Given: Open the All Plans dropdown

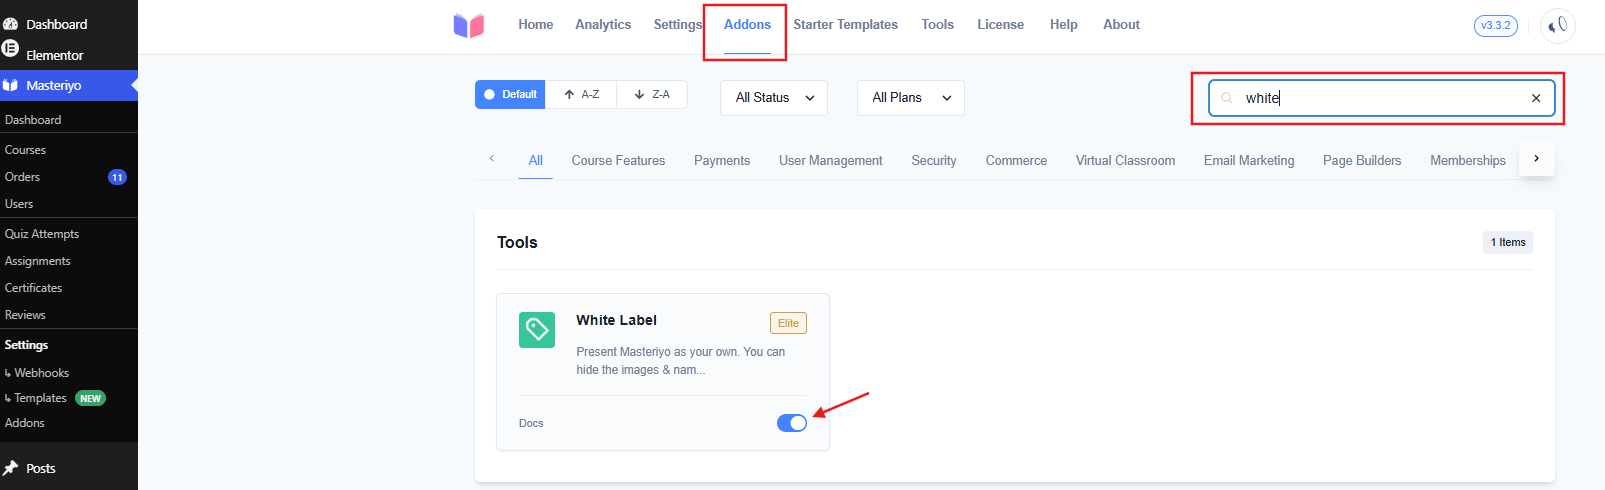Looking at the screenshot, I should (x=911, y=98).
